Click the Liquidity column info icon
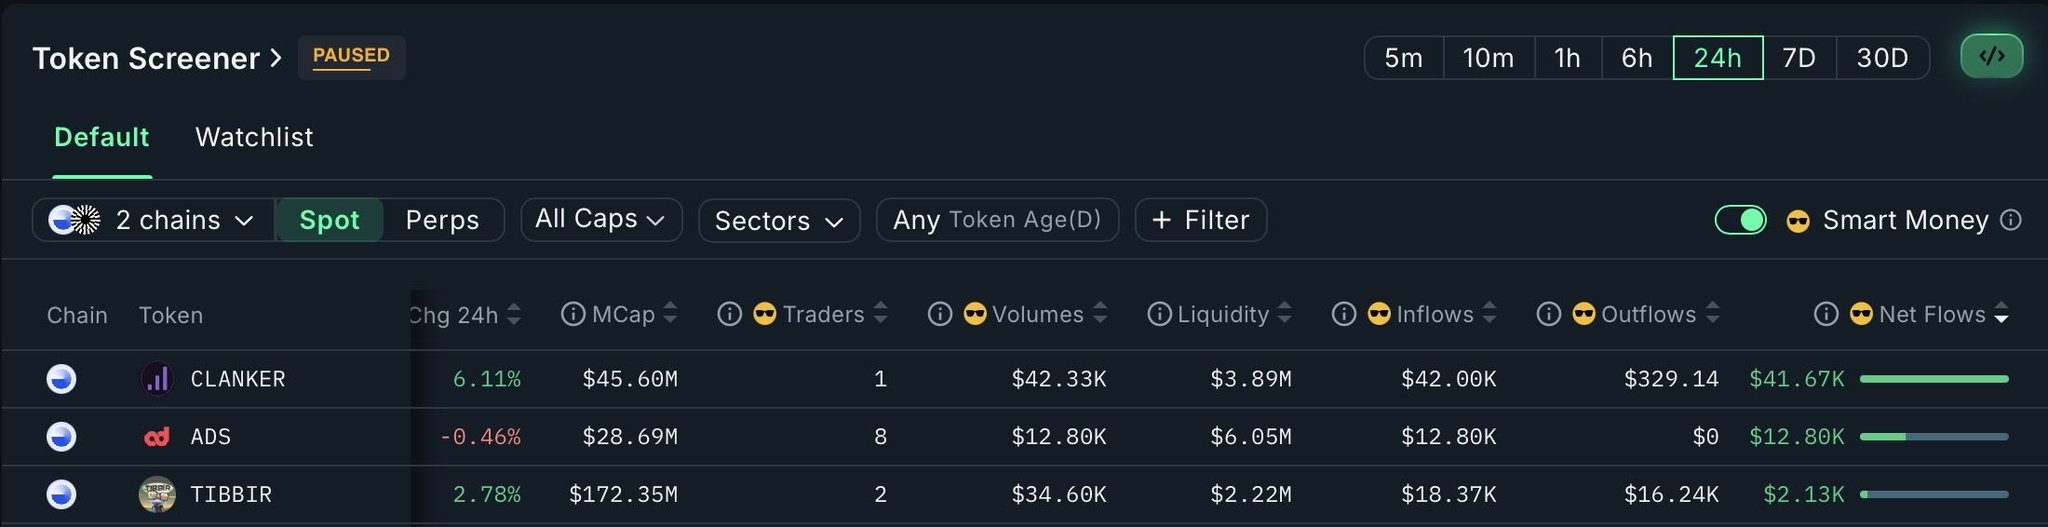2048x527 pixels. click(1159, 314)
